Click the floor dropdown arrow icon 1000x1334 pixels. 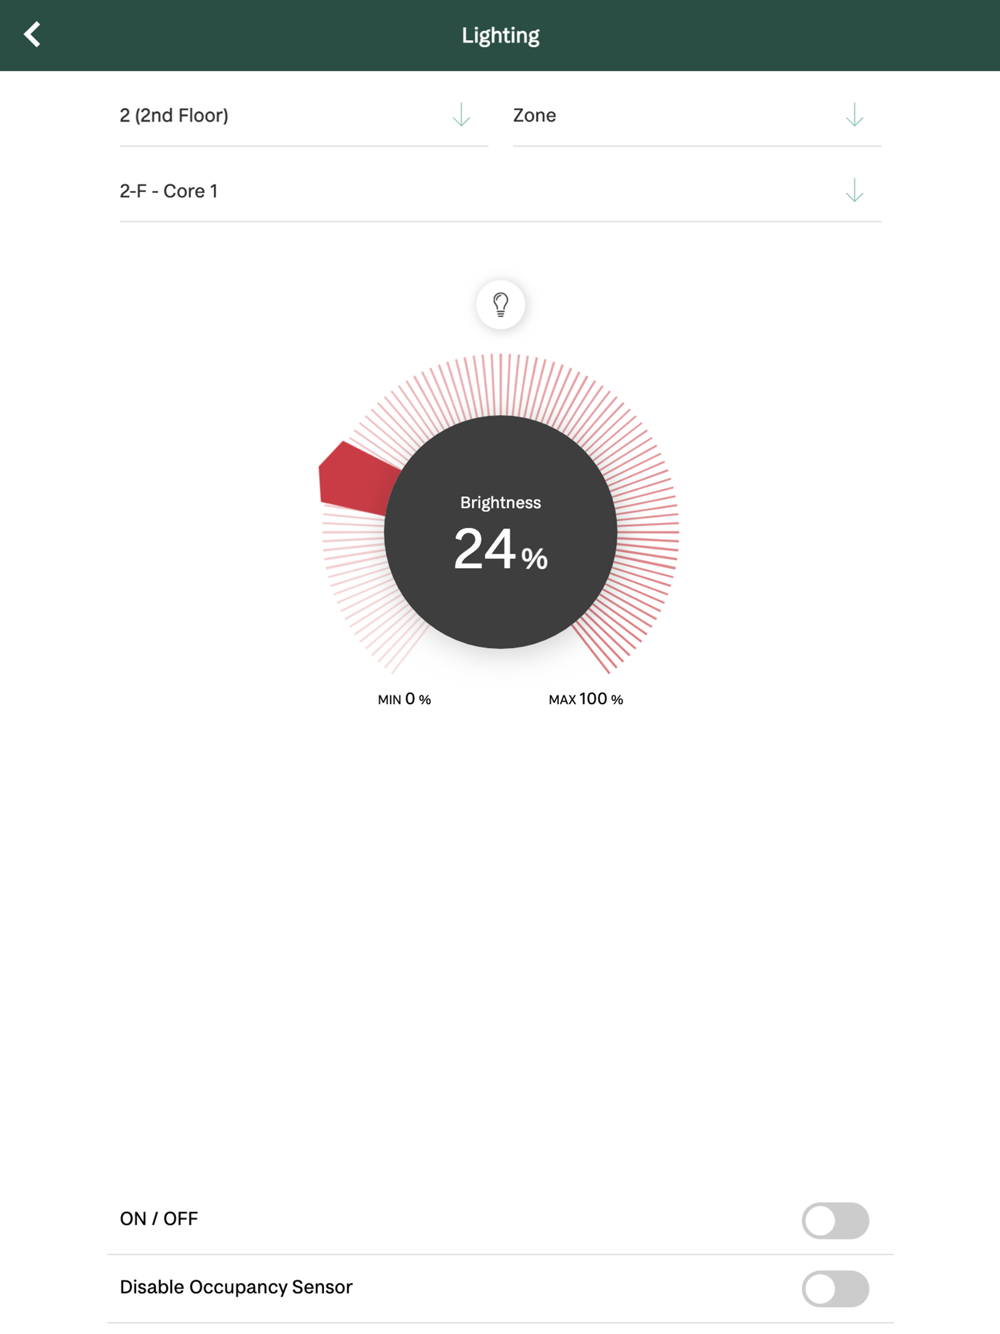click(x=461, y=115)
